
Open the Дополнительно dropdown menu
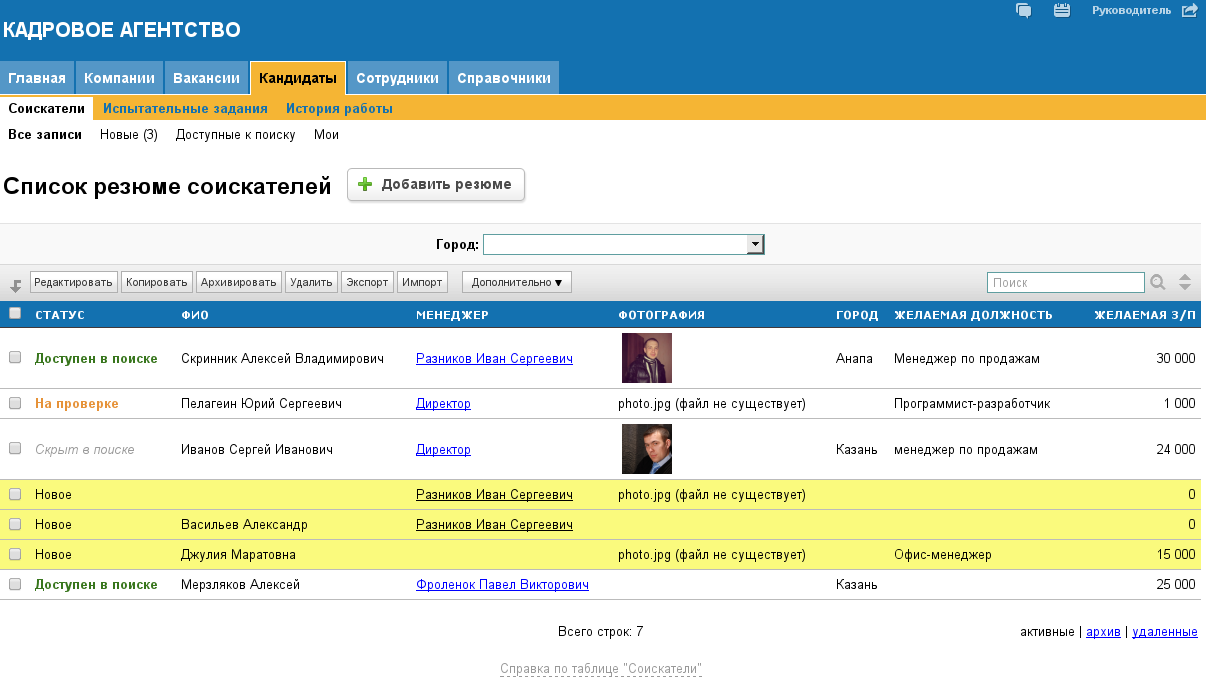[x=516, y=282]
